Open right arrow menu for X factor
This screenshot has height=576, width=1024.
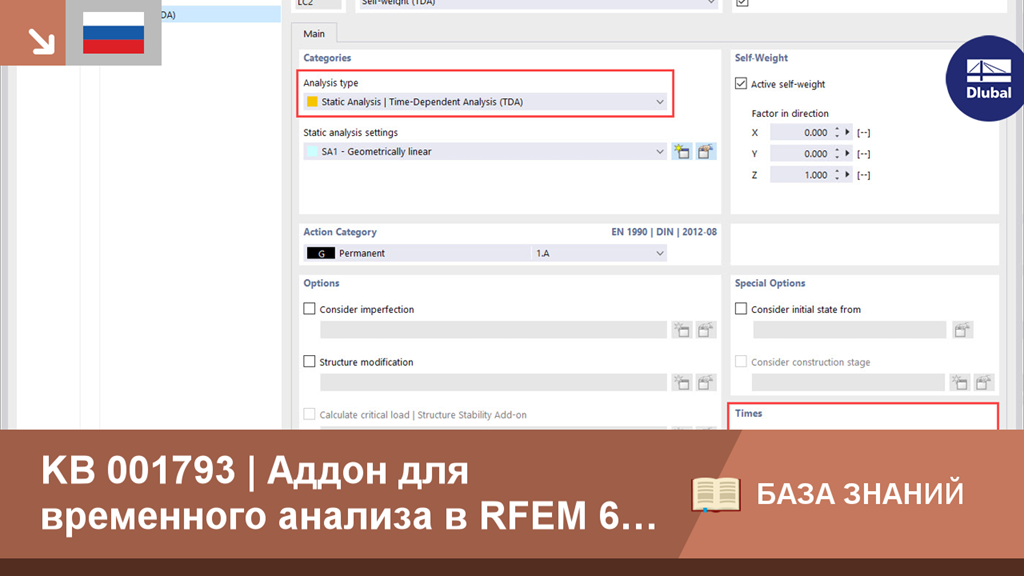(848, 133)
